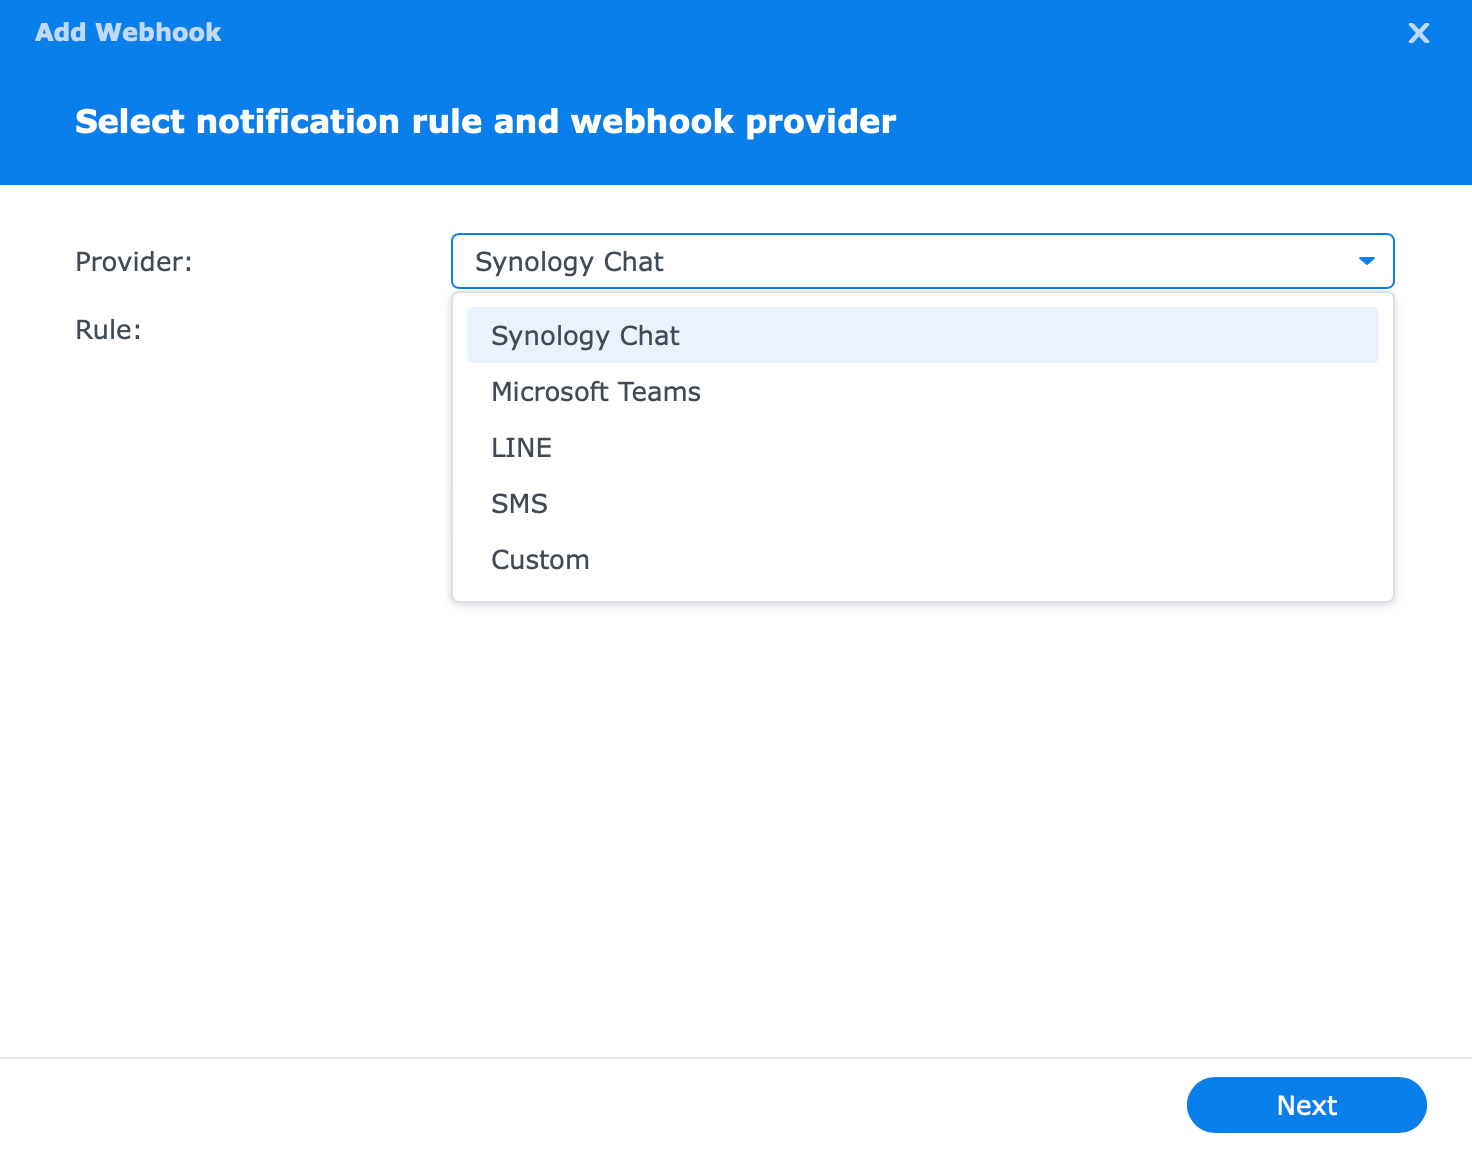Select the Custom provider option
This screenshot has width=1472, height=1150.
[922, 559]
